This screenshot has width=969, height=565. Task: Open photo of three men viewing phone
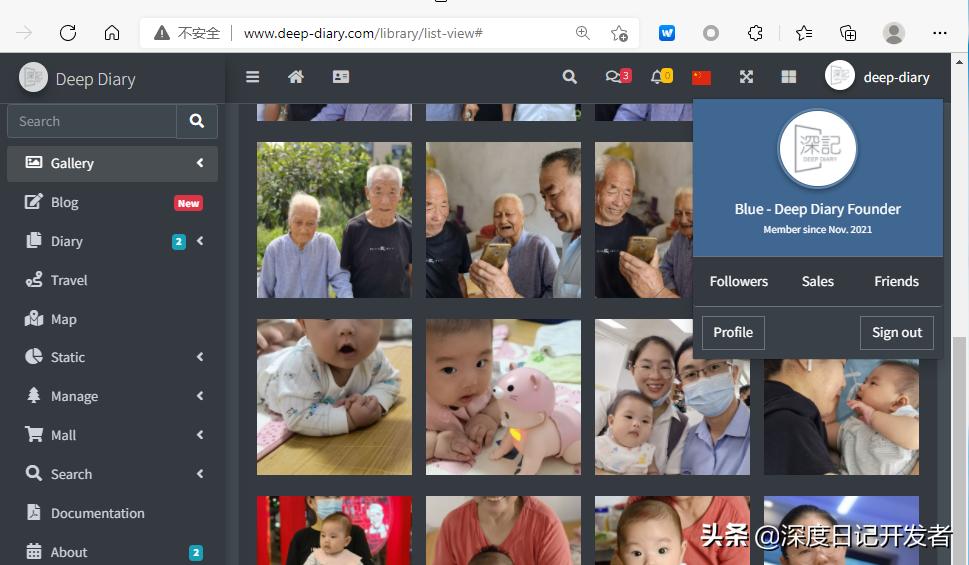click(503, 220)
